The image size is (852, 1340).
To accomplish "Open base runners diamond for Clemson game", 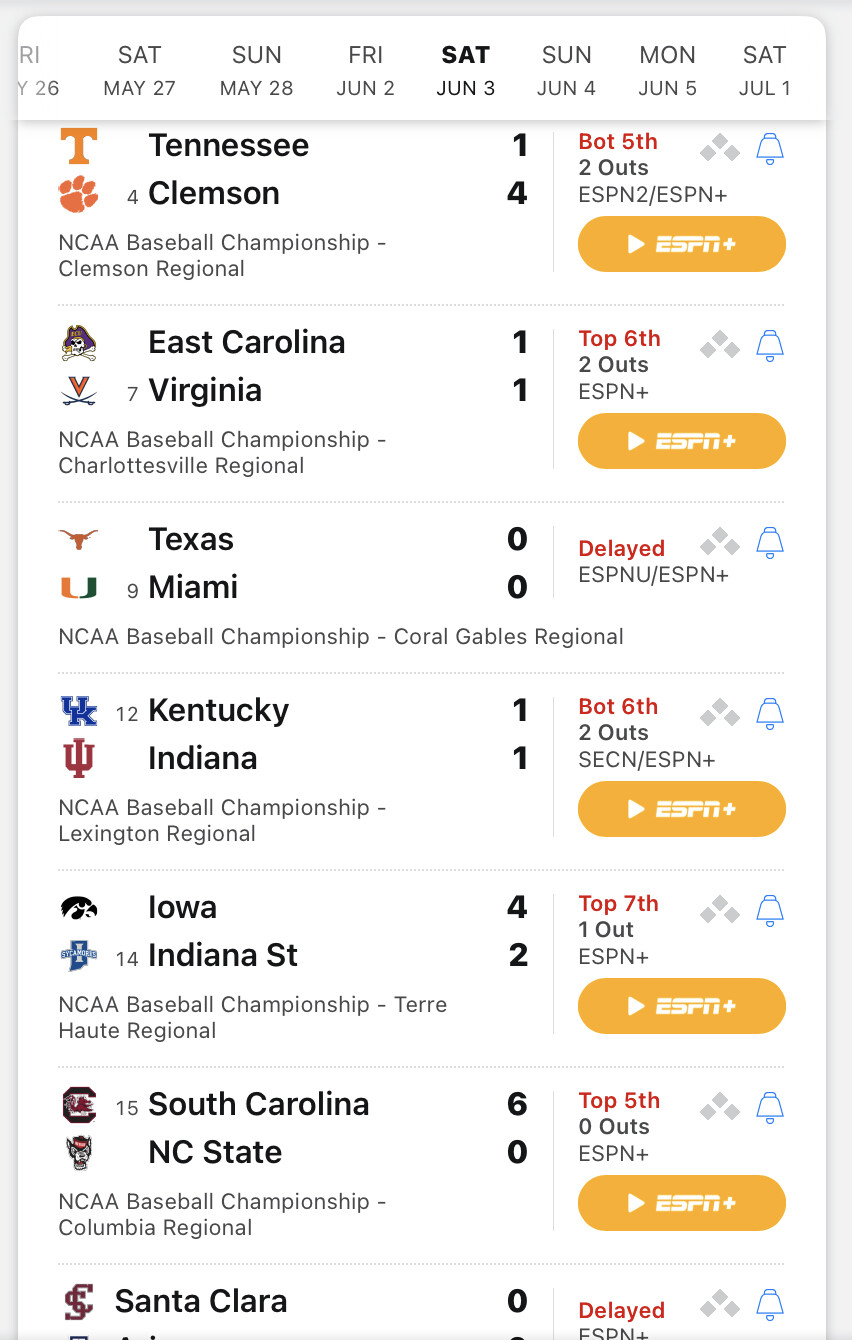I will (720, 149).
